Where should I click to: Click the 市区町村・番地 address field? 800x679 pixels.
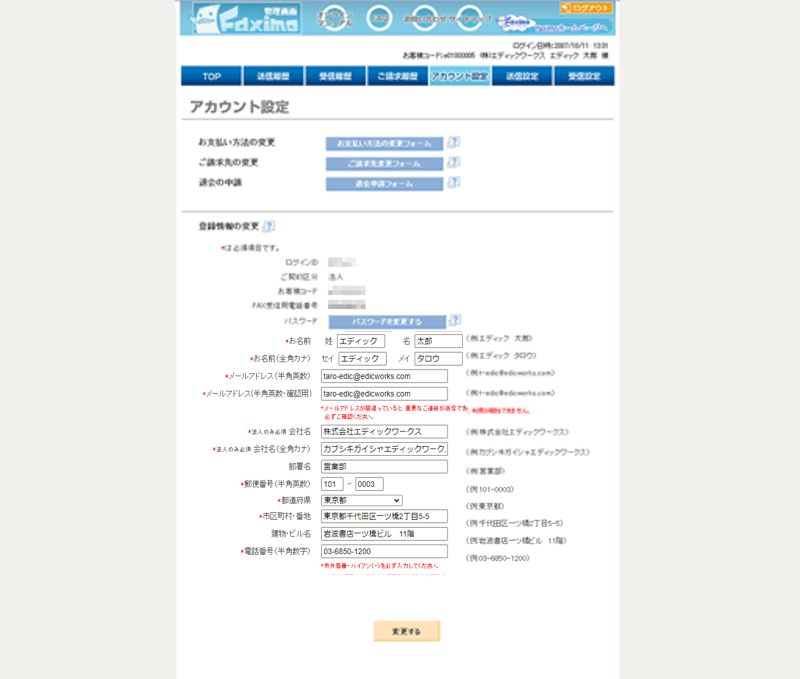coord(384,516)
